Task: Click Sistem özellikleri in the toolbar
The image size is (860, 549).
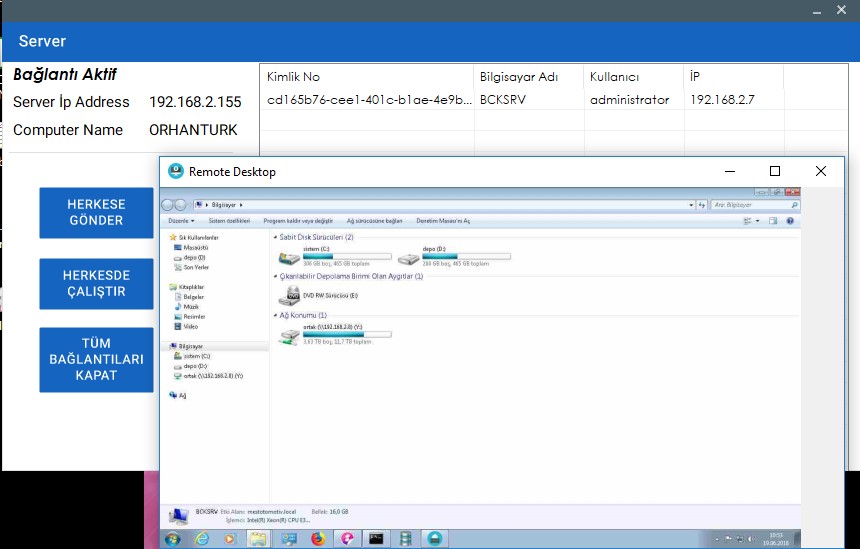Action: click(229, 220)
